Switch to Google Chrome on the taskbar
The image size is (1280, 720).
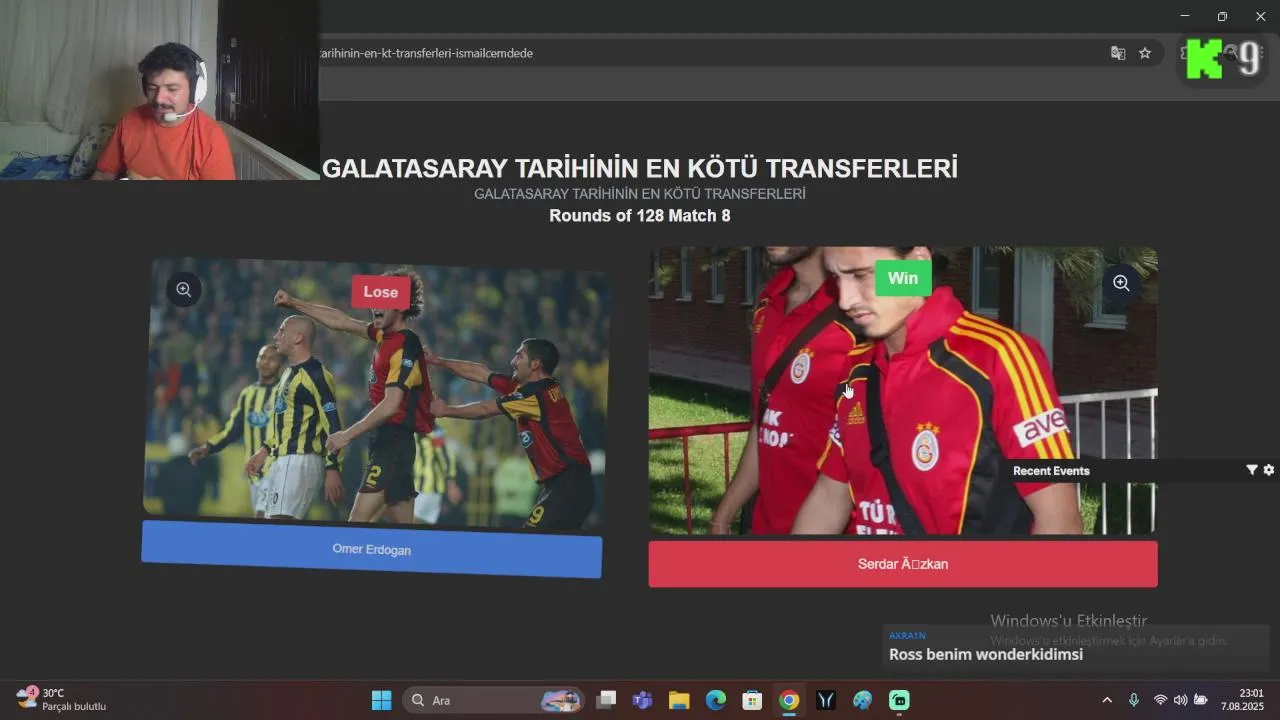[x=789, y=700]
